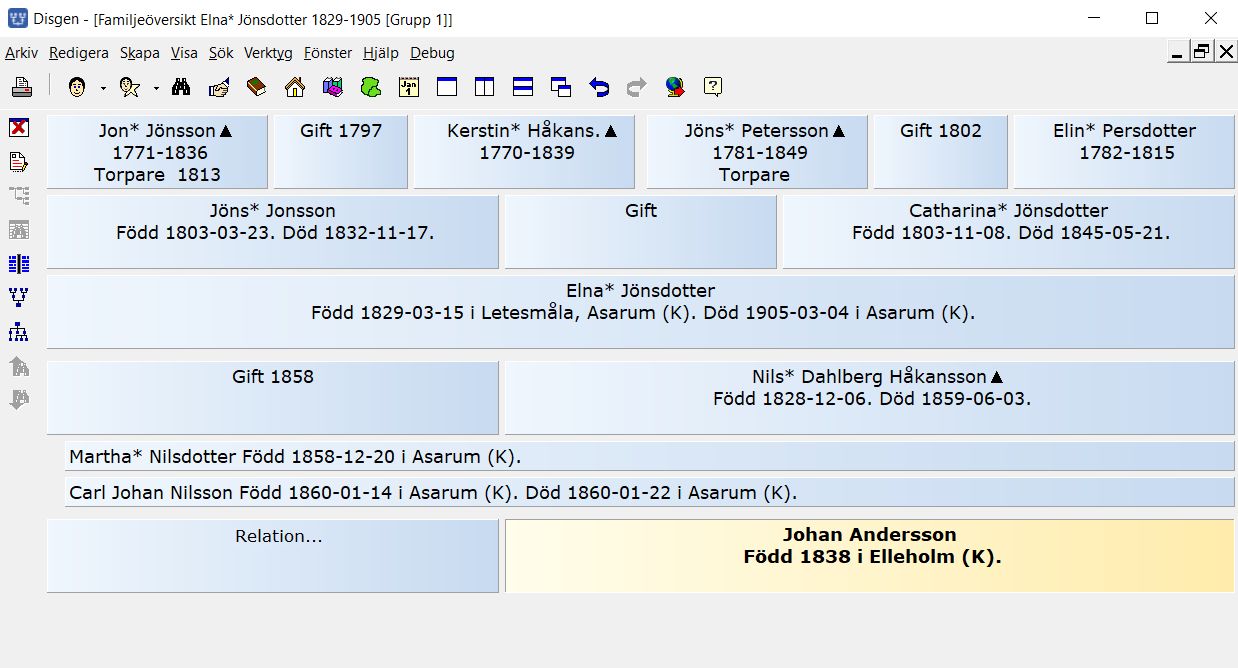Screen dimensions: 1238x668
Task: Close the inner document window
Action: point(1226,52)
